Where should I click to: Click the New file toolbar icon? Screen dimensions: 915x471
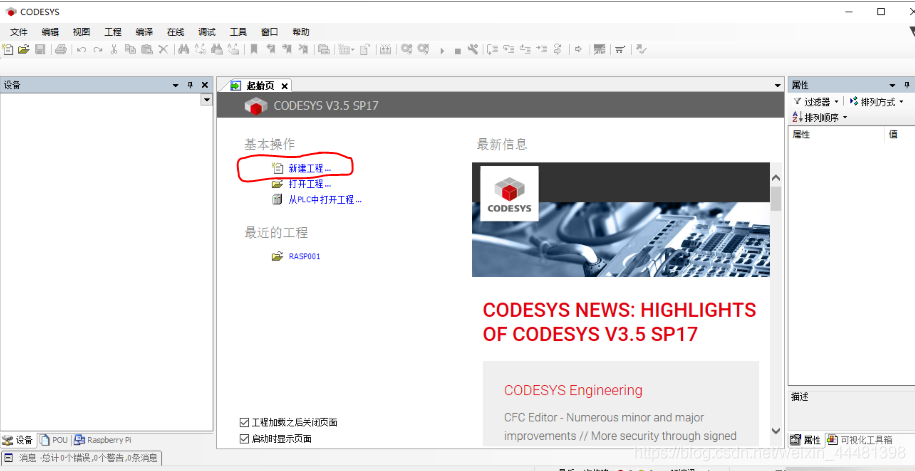(x=8, y=50)
